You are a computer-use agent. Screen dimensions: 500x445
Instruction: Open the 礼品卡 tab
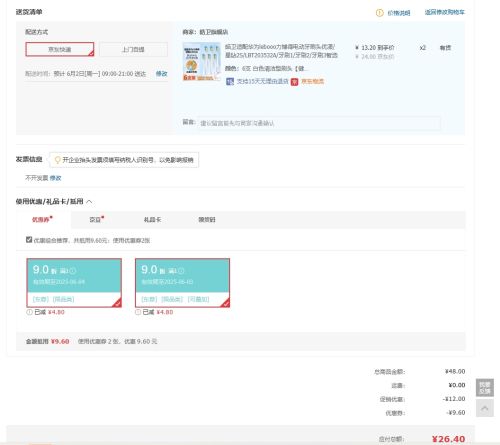pos(152,220)
